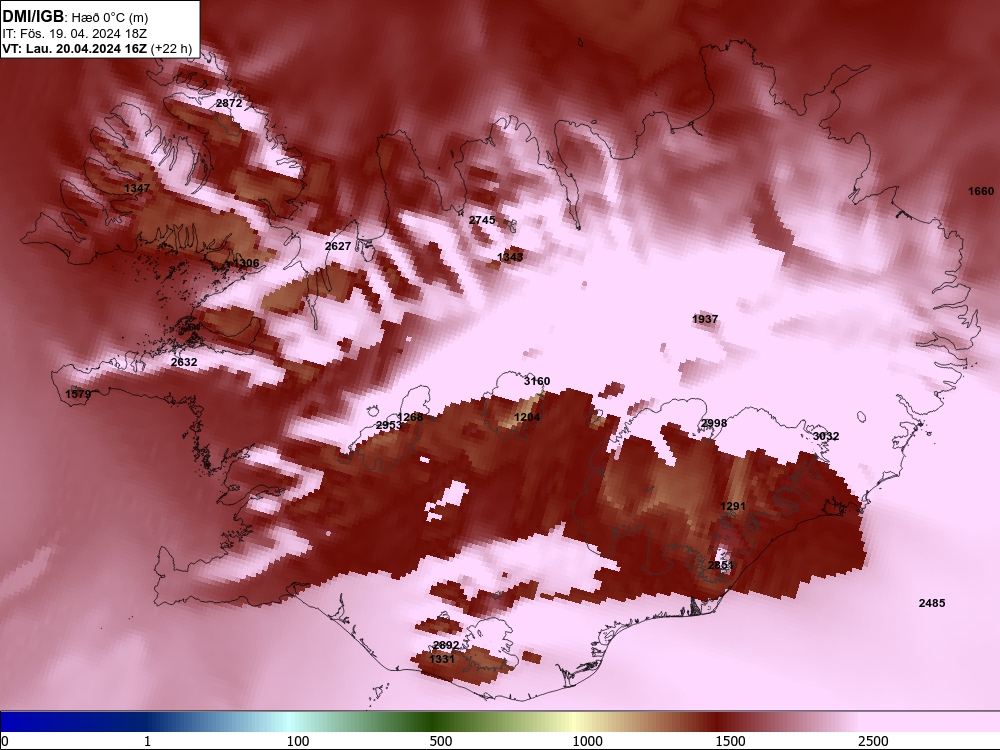Click the color scale label 0
Screen dimensions: 1000x750
[x=5, y=741]
